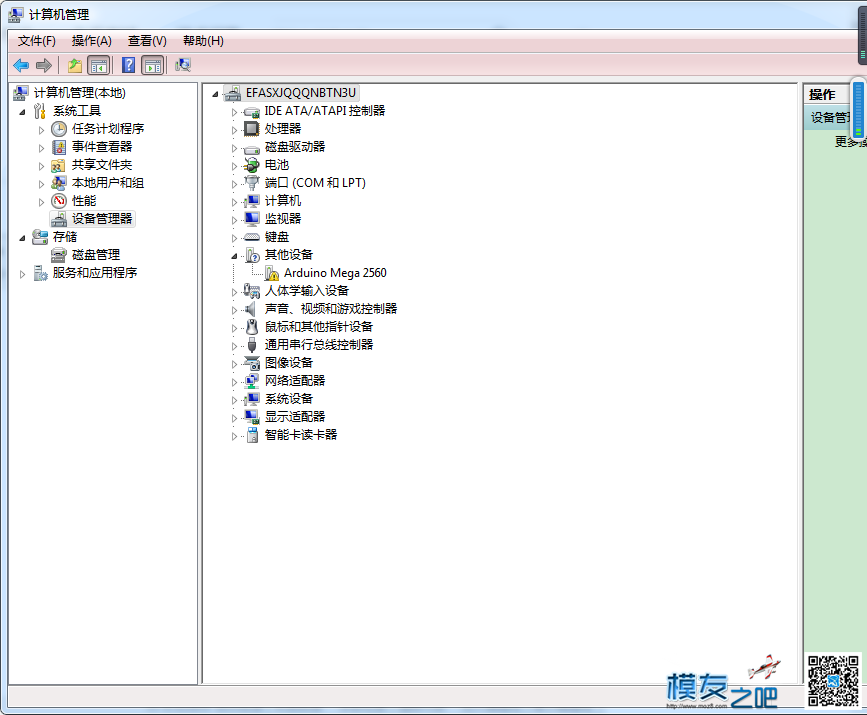Screen dimensions: 867x715
Task: Click the 图像设备 camera icon
Action: pos(252,363)
